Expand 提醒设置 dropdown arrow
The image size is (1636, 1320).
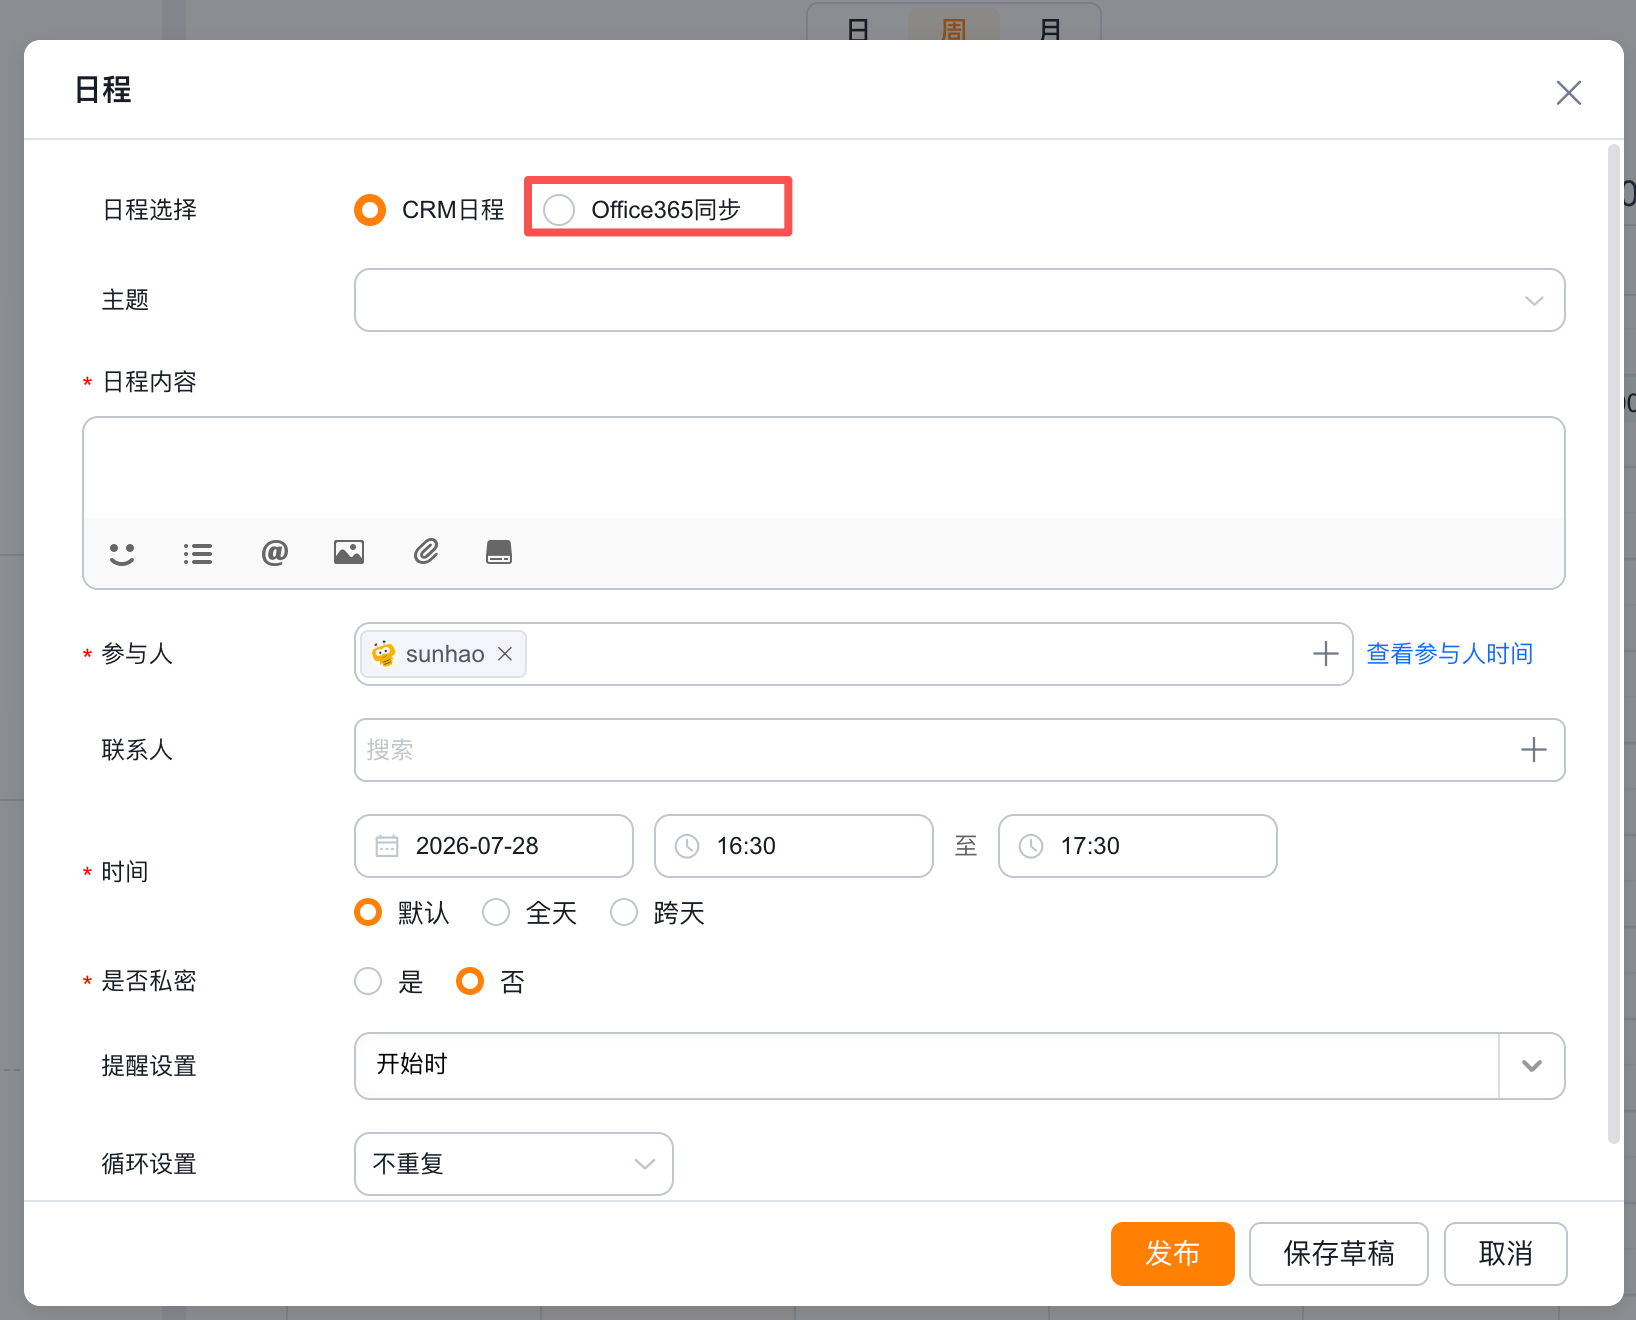(x=1532, y=1066)
